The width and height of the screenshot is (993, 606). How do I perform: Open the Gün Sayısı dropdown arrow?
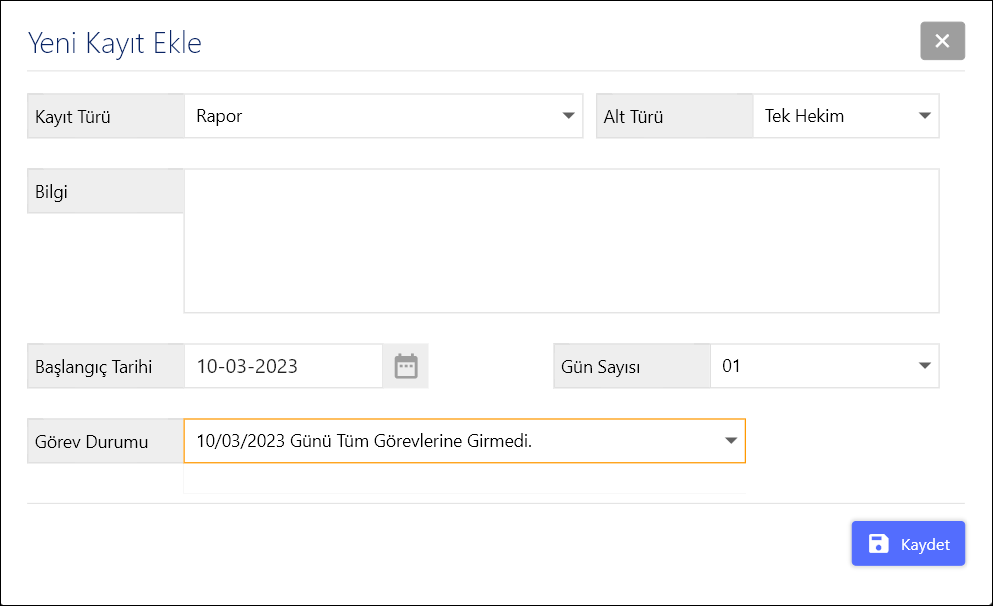click(924, 366)
